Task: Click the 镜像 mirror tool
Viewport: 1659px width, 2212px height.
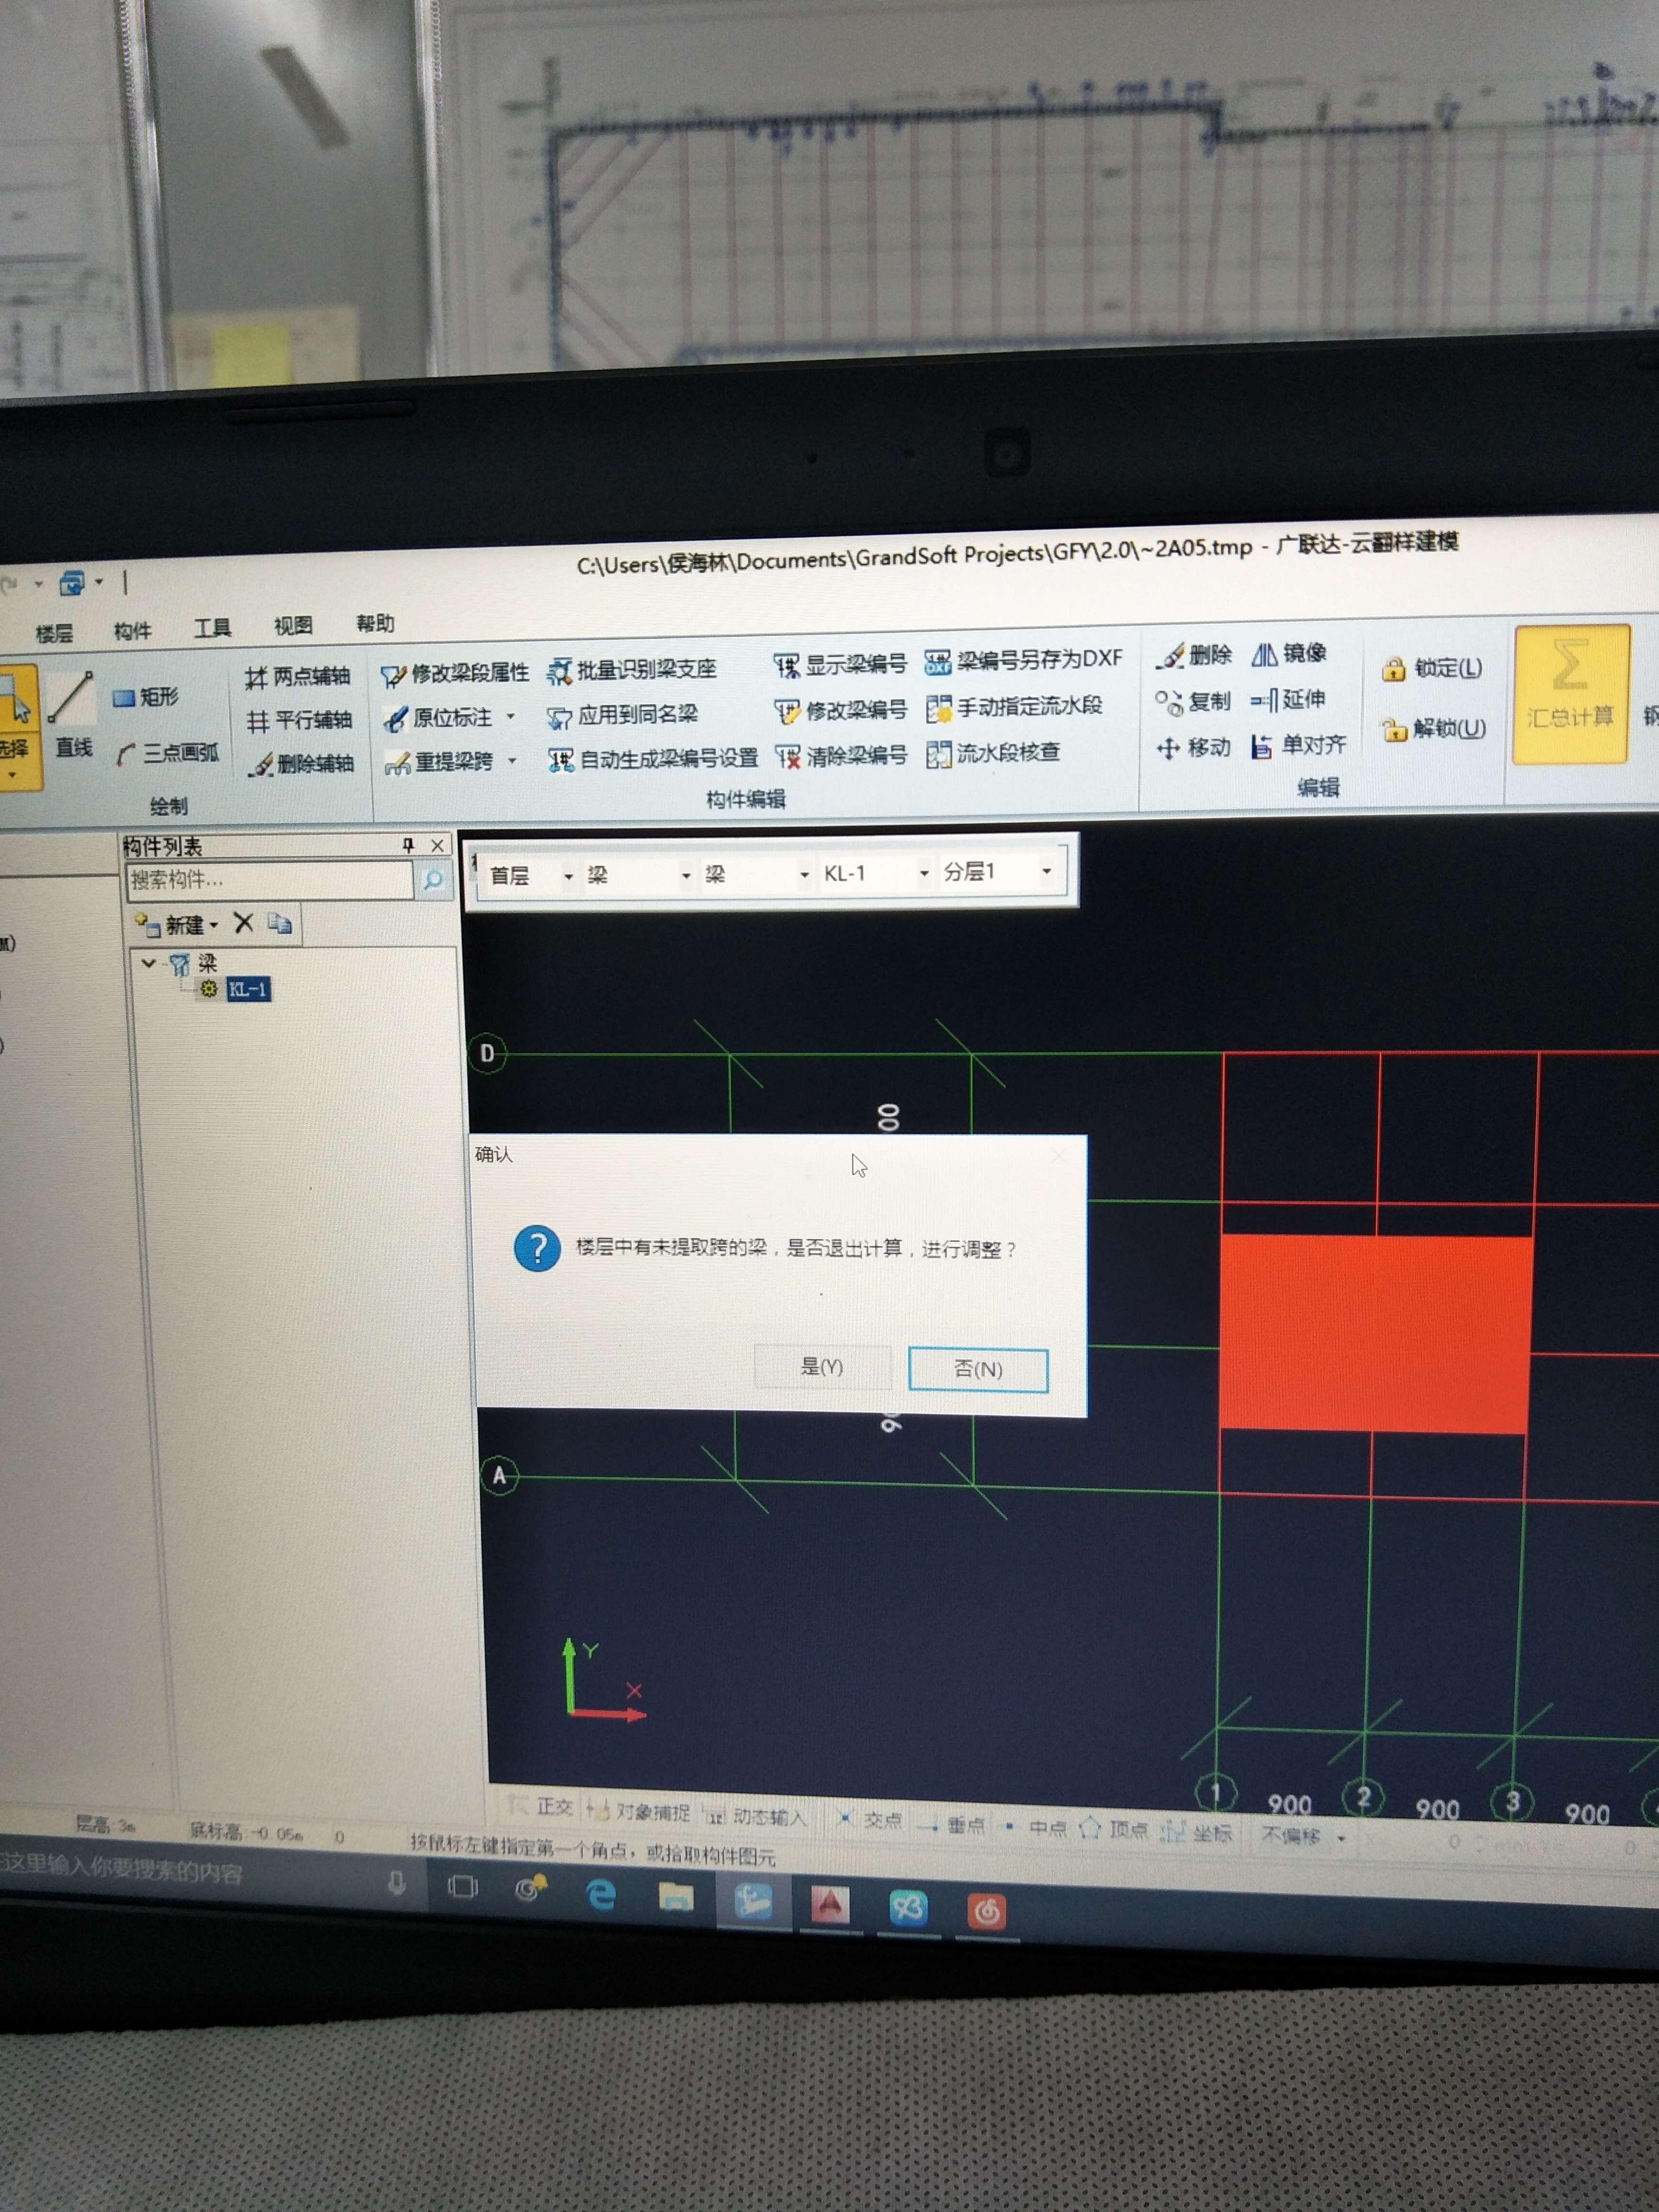Action: click(1289, 653)
